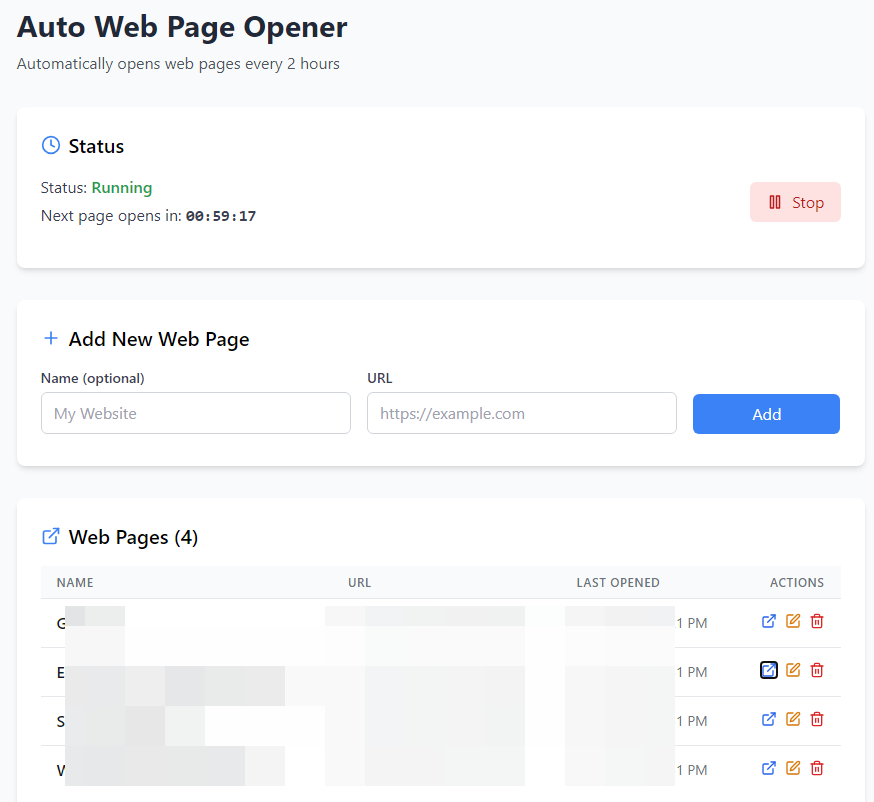Screen dimensions: 874x802
Task: Focus the Name (optional) text field
Action: click(x=196, y=413)
